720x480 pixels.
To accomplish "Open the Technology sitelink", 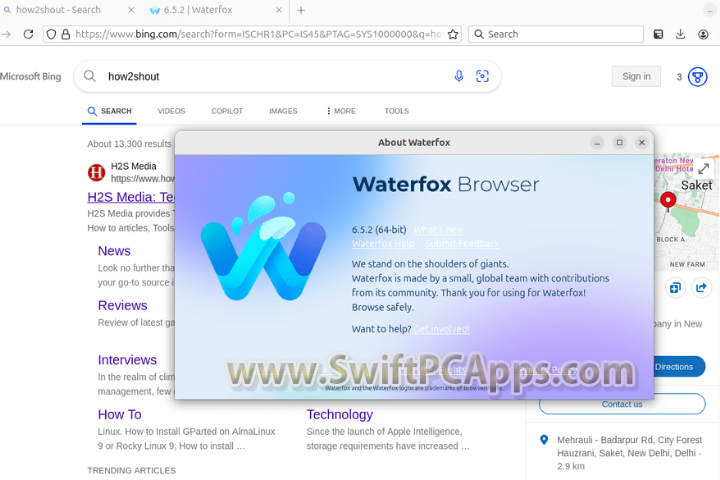I will click(x=340, y=414).
